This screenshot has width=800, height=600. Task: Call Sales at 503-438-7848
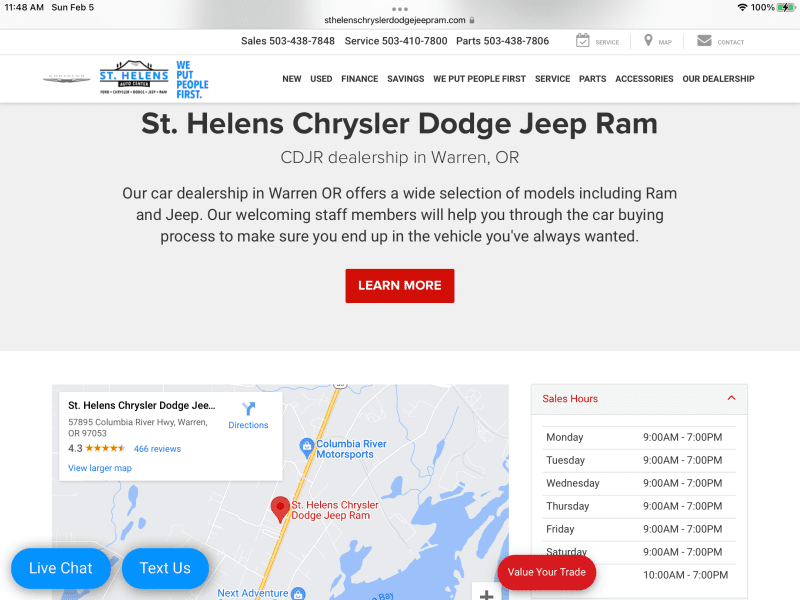[288, 41]
